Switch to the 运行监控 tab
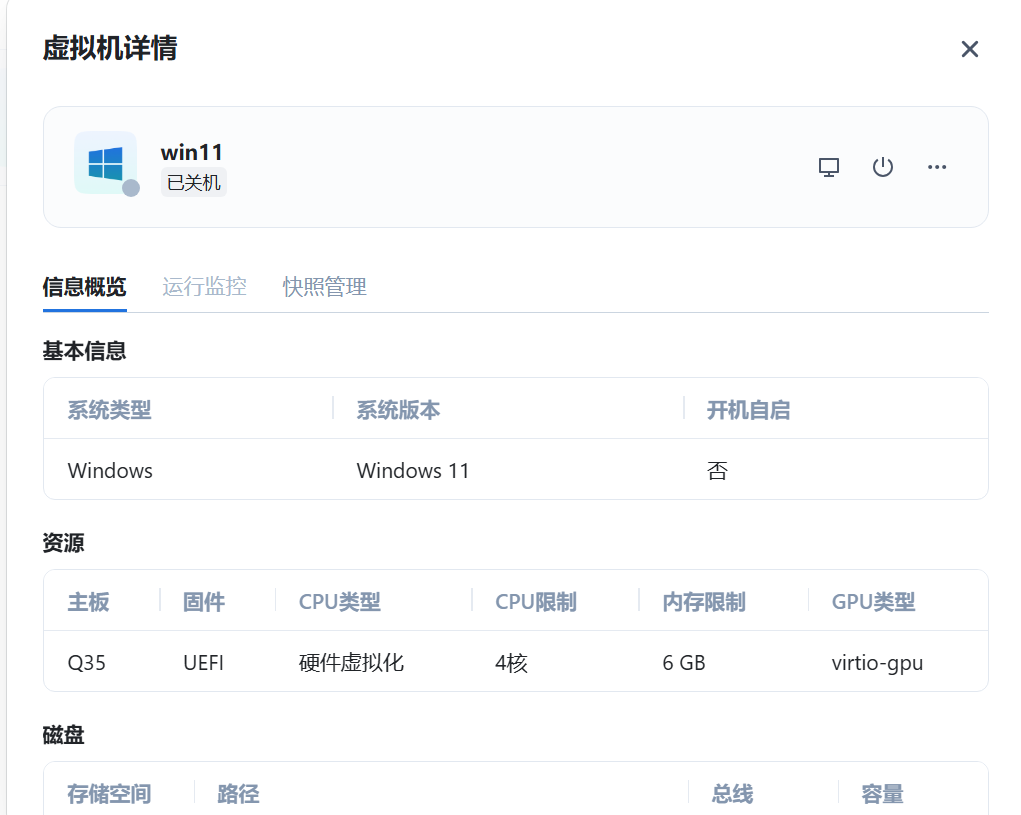 (x=204, y=286)
